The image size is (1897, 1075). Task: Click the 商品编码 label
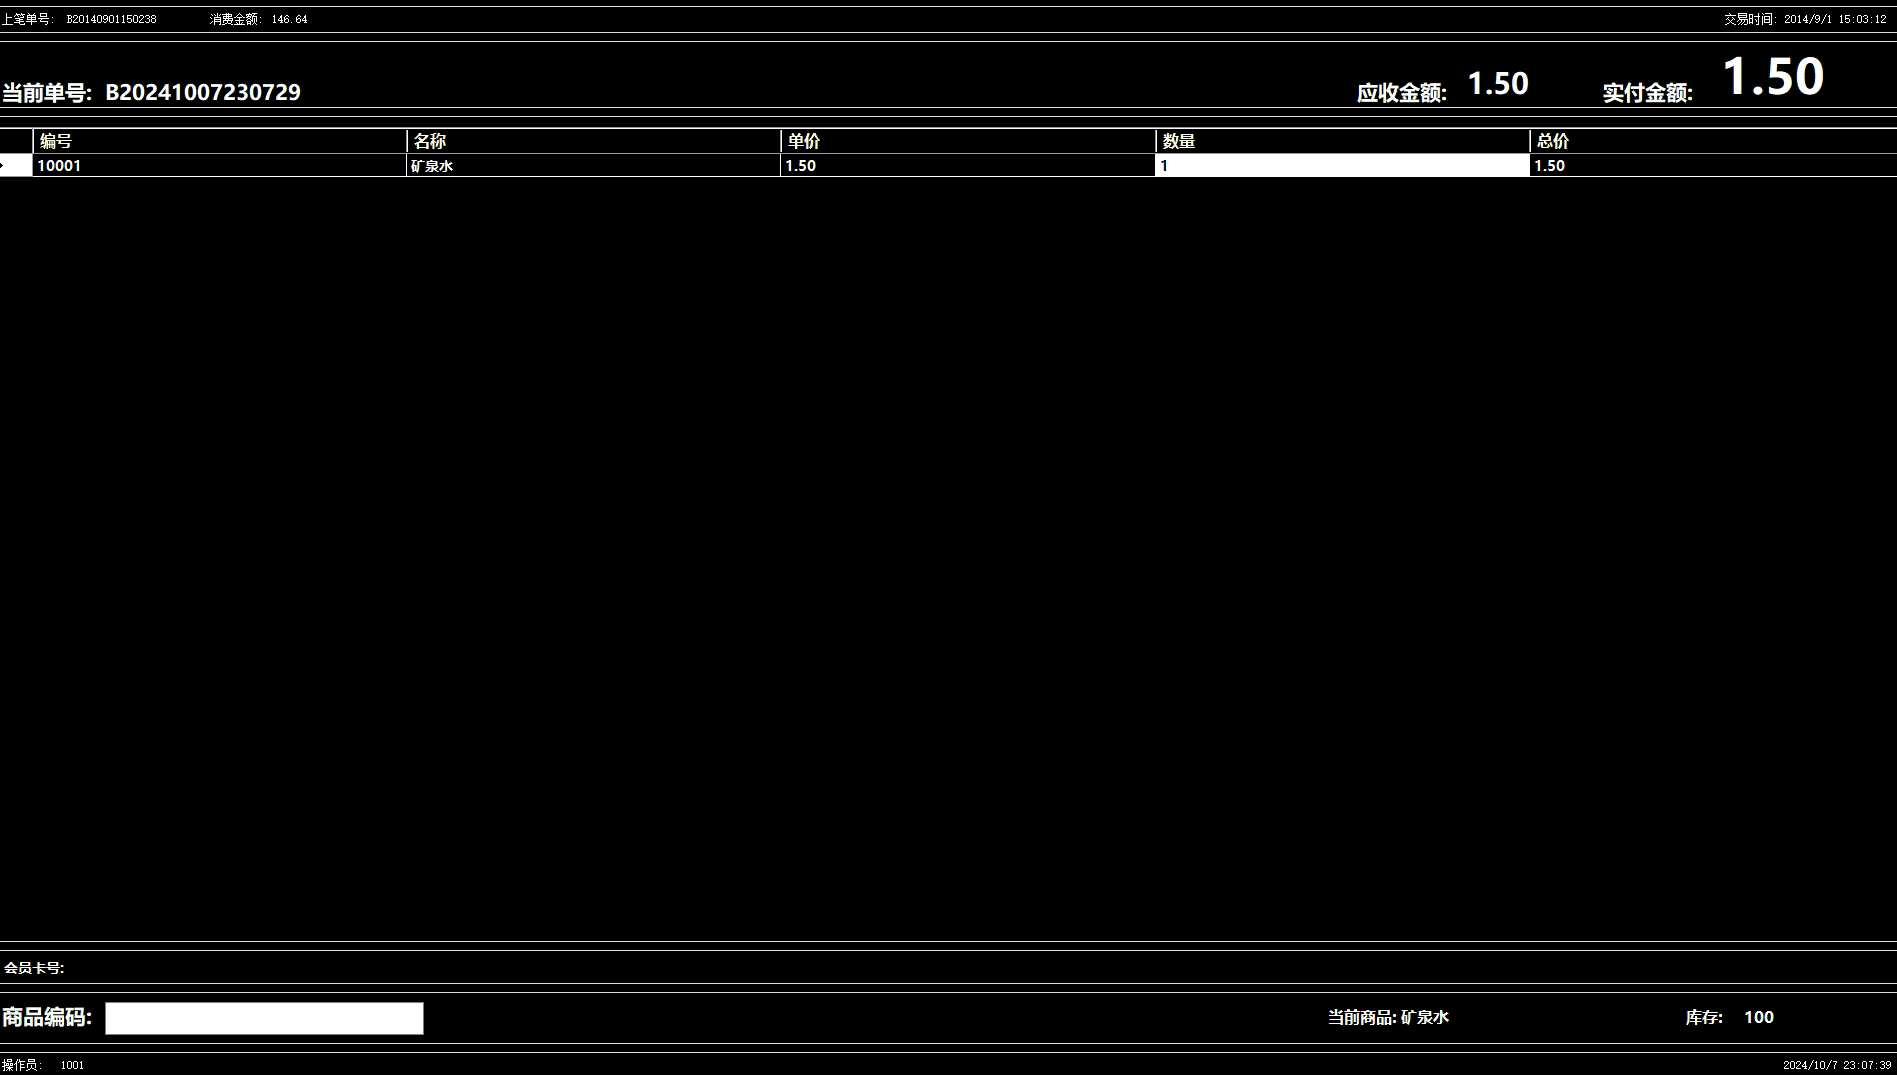tap(46, 1018)
